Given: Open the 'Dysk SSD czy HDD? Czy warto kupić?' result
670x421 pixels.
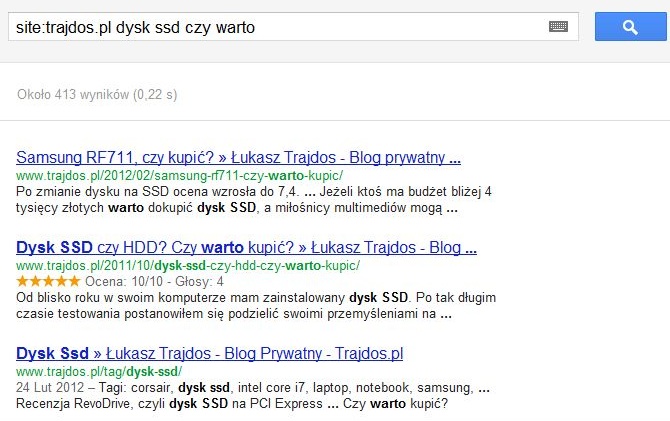Looking at the screenshot, I should (x=247, y=247).
